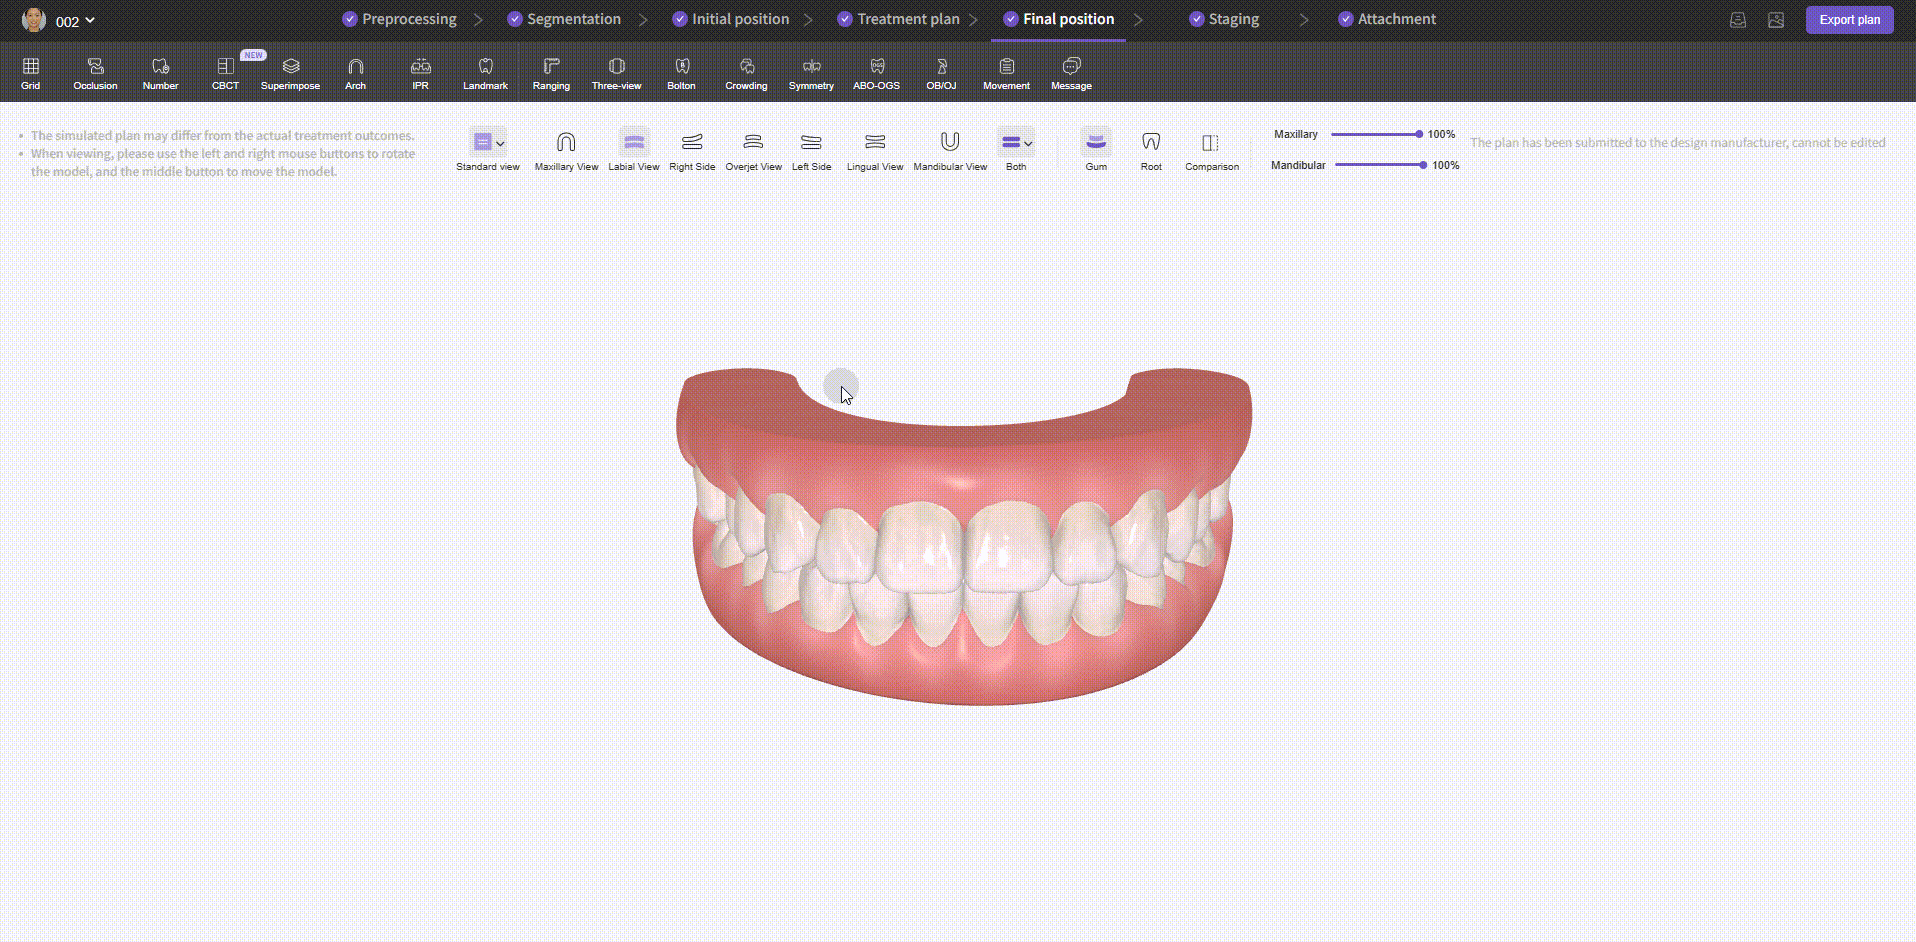This screenshot has height=942, width=1916.
Task: Go to the Treatment plan step
Action: (898, 19)
